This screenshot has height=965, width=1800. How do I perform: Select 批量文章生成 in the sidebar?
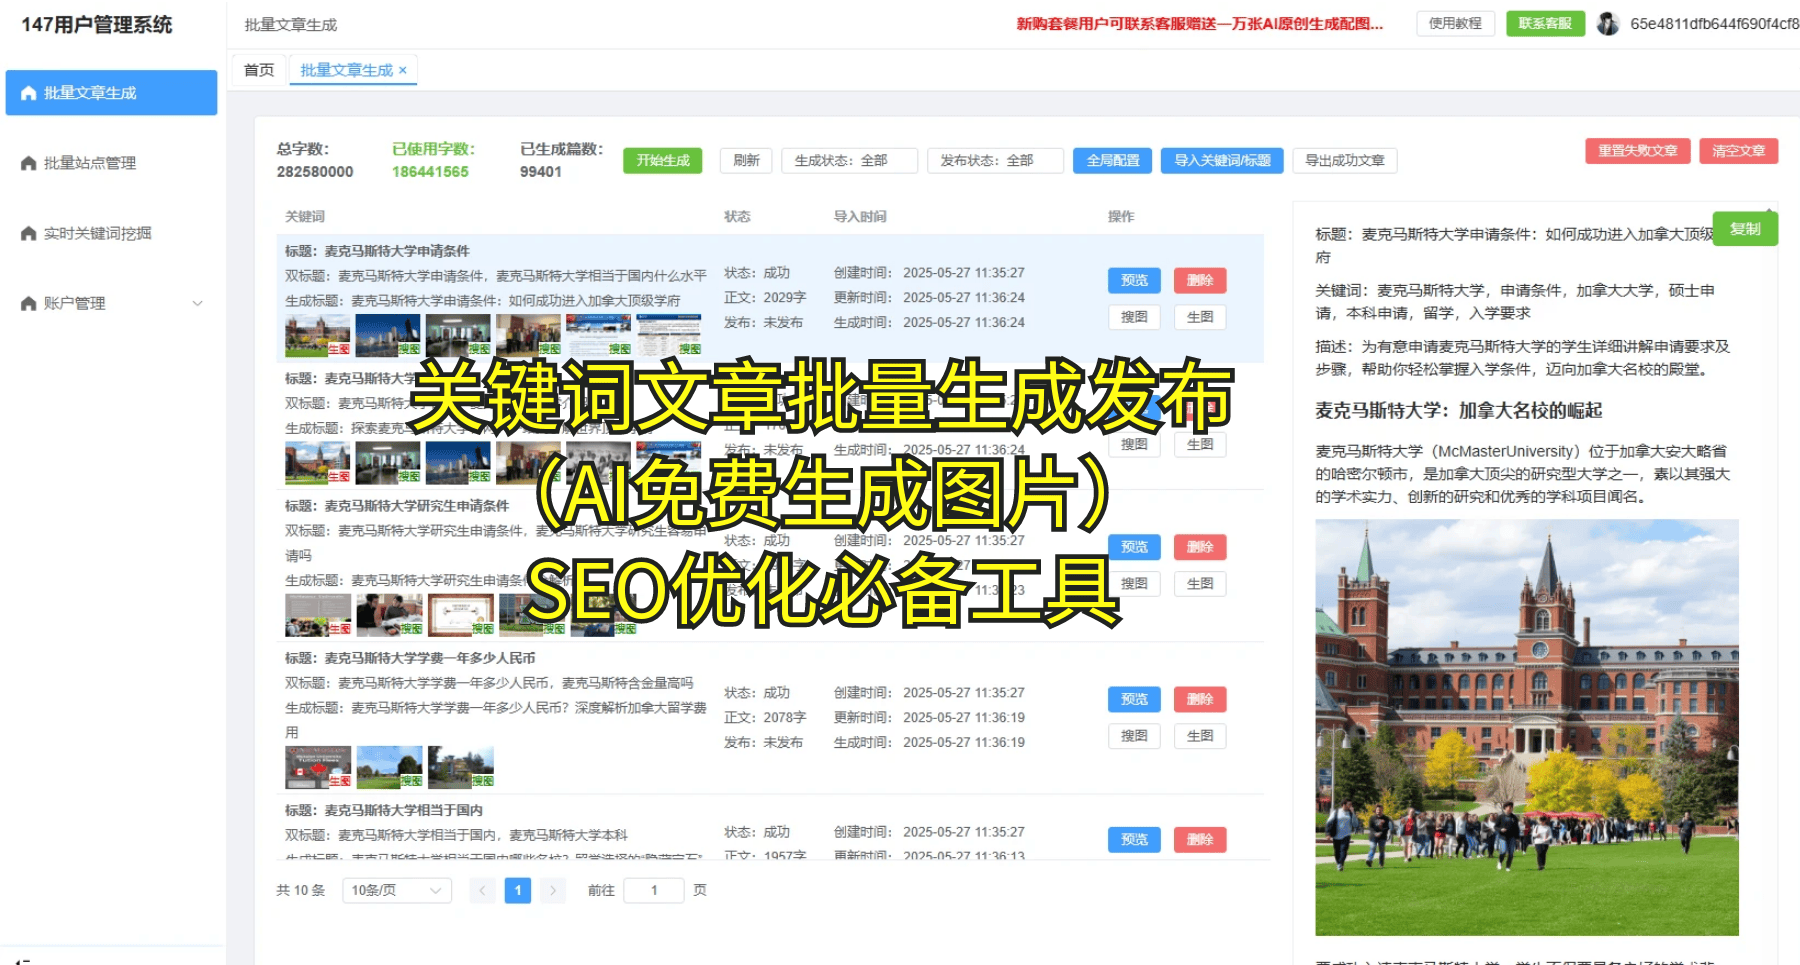point(110,92)
